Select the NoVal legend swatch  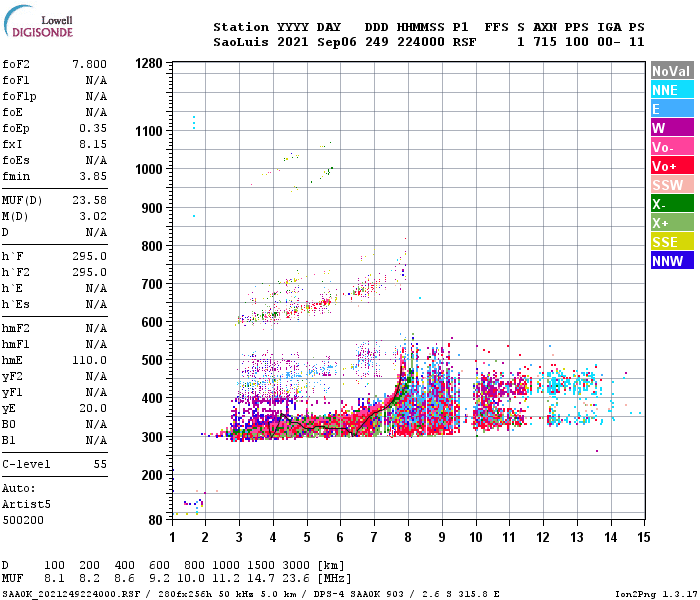tap(672, 71)
